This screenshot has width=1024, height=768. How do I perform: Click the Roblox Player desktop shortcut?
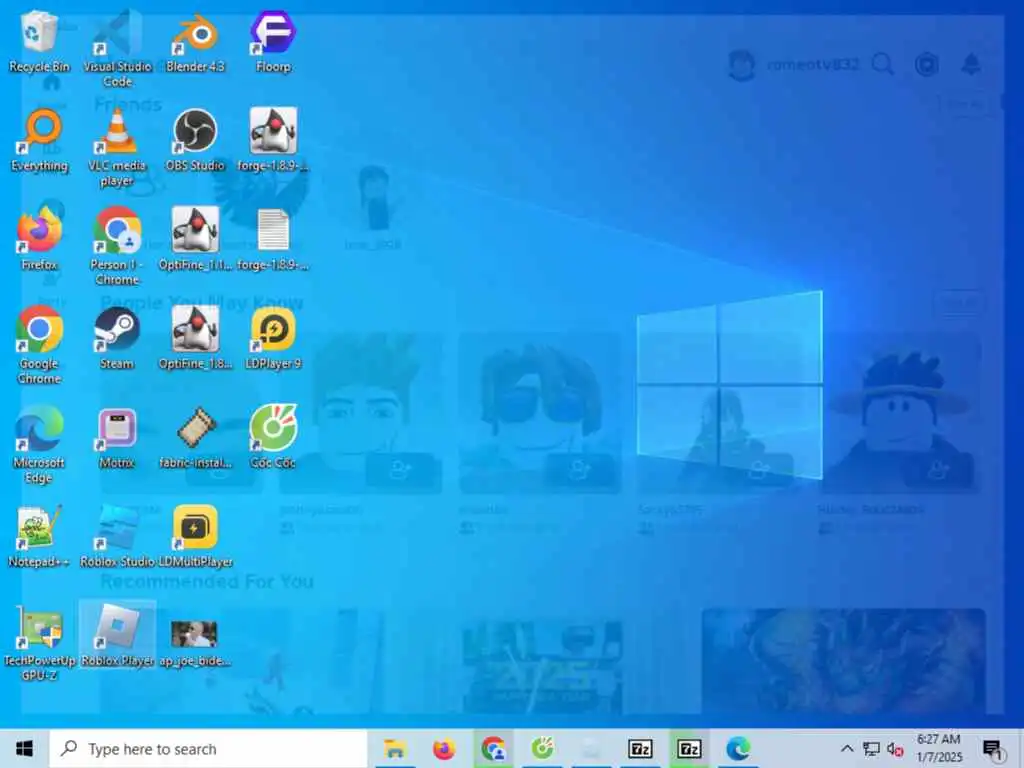point(118,635)
